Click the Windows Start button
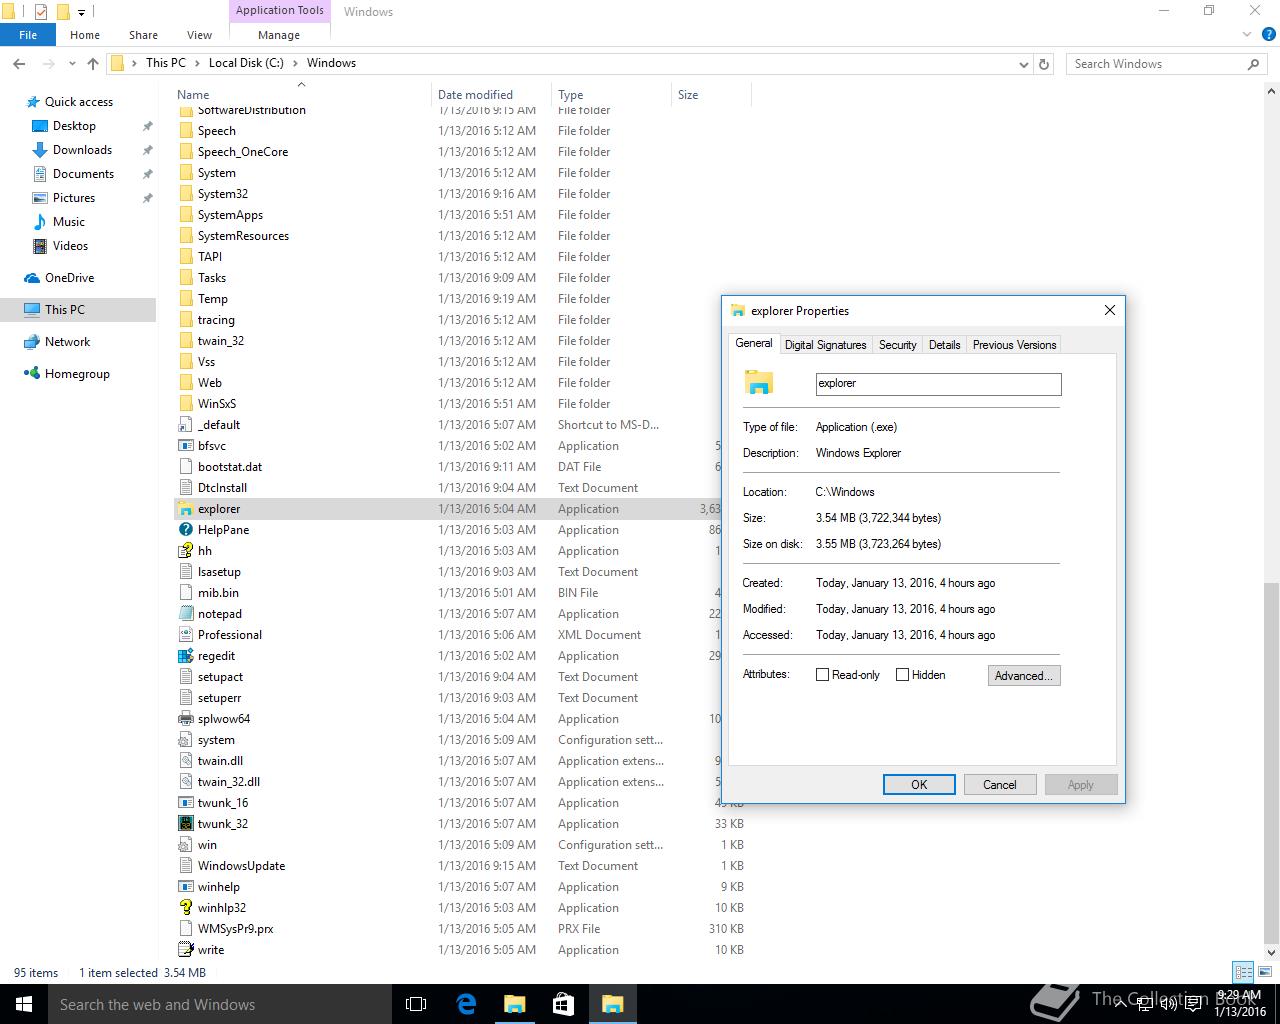The width and height of the screenshot is (1280, 1024). coord(24,1004)
